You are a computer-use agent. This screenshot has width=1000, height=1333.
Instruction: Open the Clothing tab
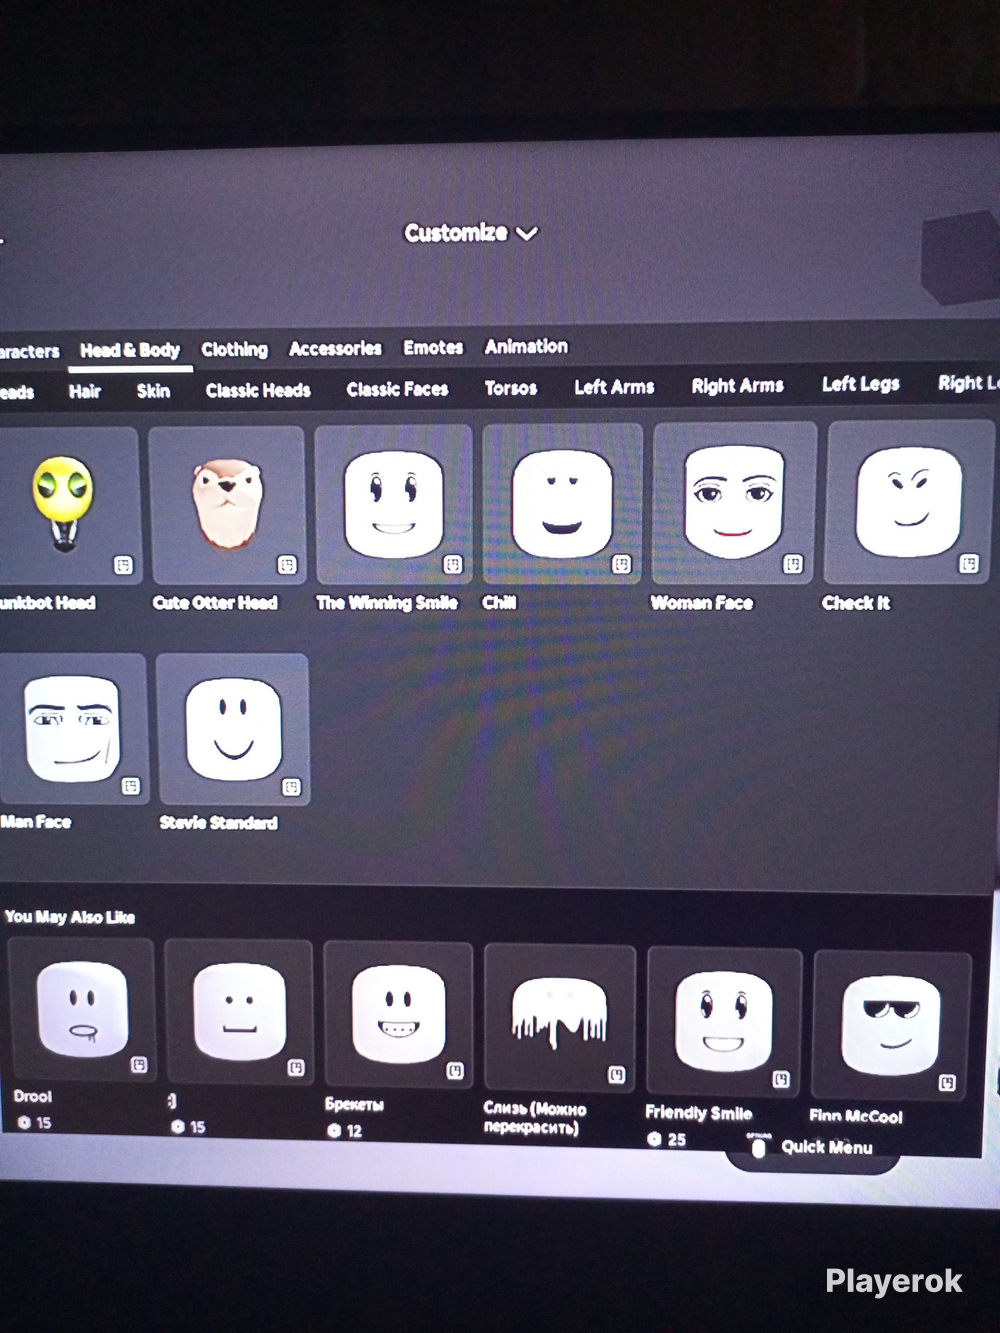[x=235, y=349]
